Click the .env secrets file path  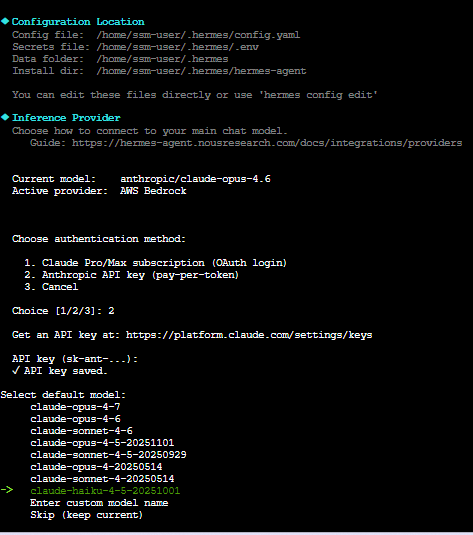click(x=178, y=47)
